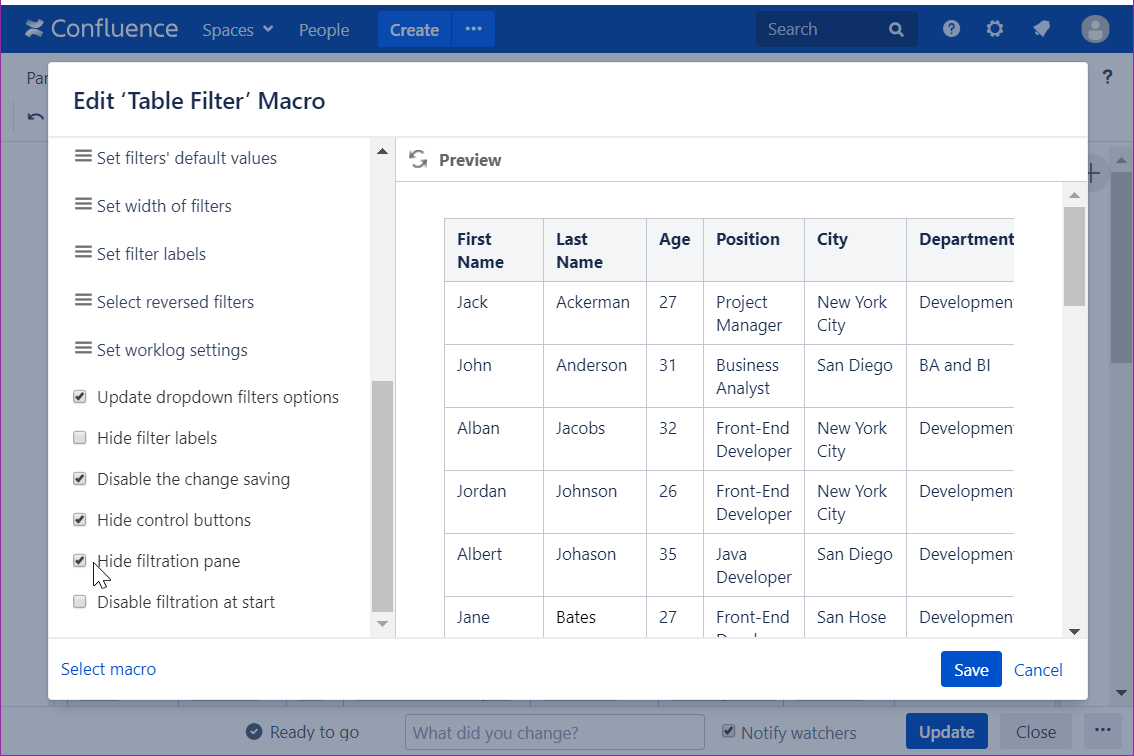This screenshot has width=1134, height=756.
Task: Open the settings gear icon
Action: (994, 29)
